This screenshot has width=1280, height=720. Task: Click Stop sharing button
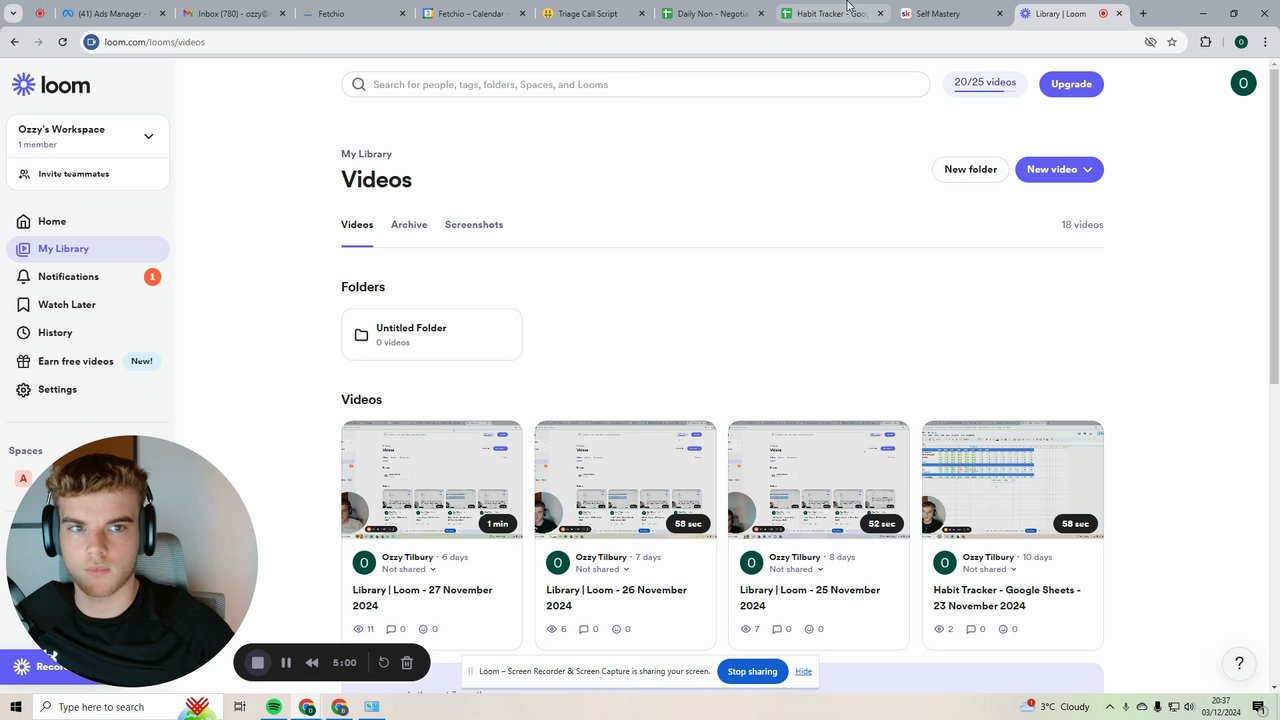point(752,671)
